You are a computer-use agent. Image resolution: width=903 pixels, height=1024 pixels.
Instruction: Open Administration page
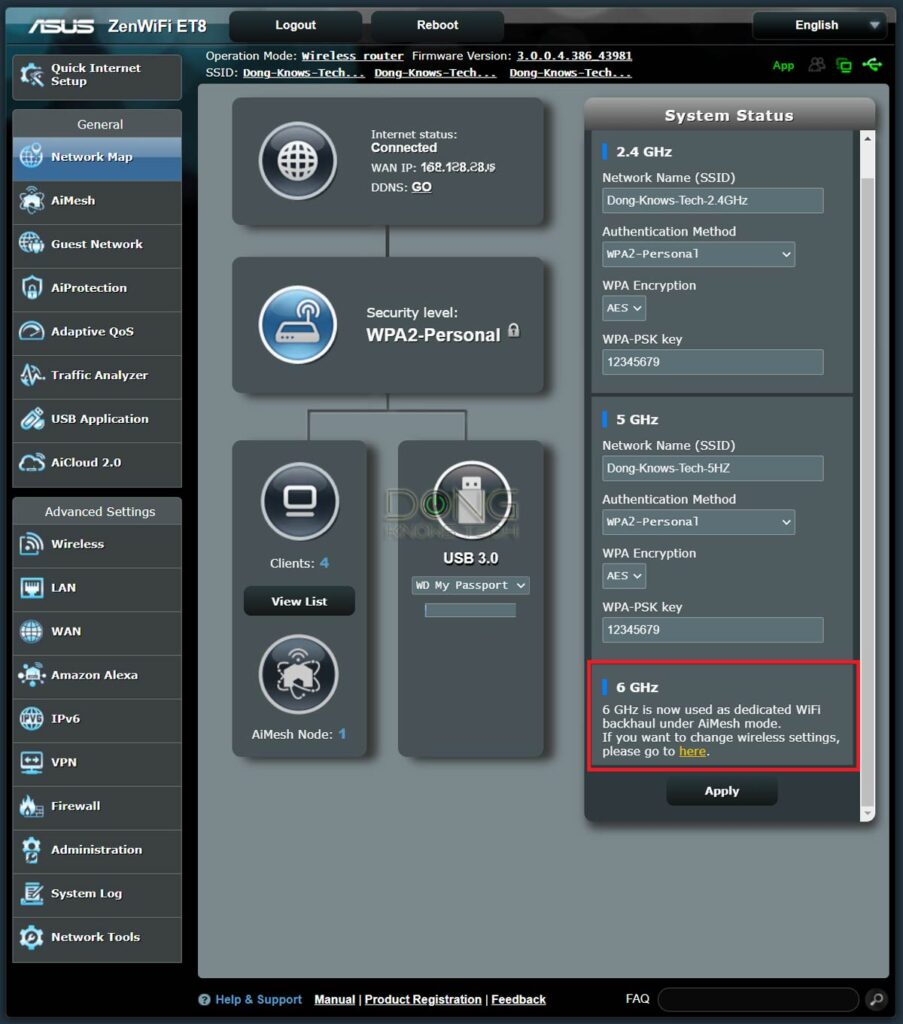point(97,850)
